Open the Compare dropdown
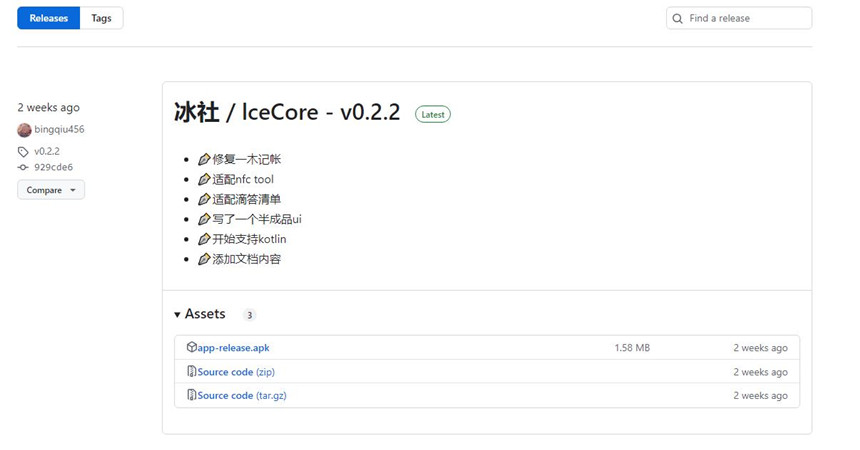 [51, 190]
